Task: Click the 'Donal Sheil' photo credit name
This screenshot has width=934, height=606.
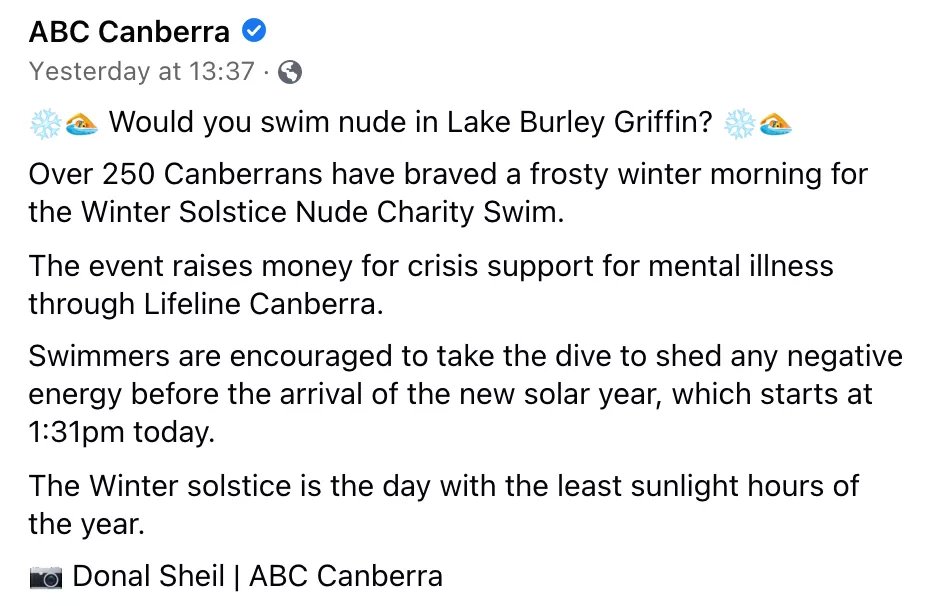Action: (x=148, y=576)
